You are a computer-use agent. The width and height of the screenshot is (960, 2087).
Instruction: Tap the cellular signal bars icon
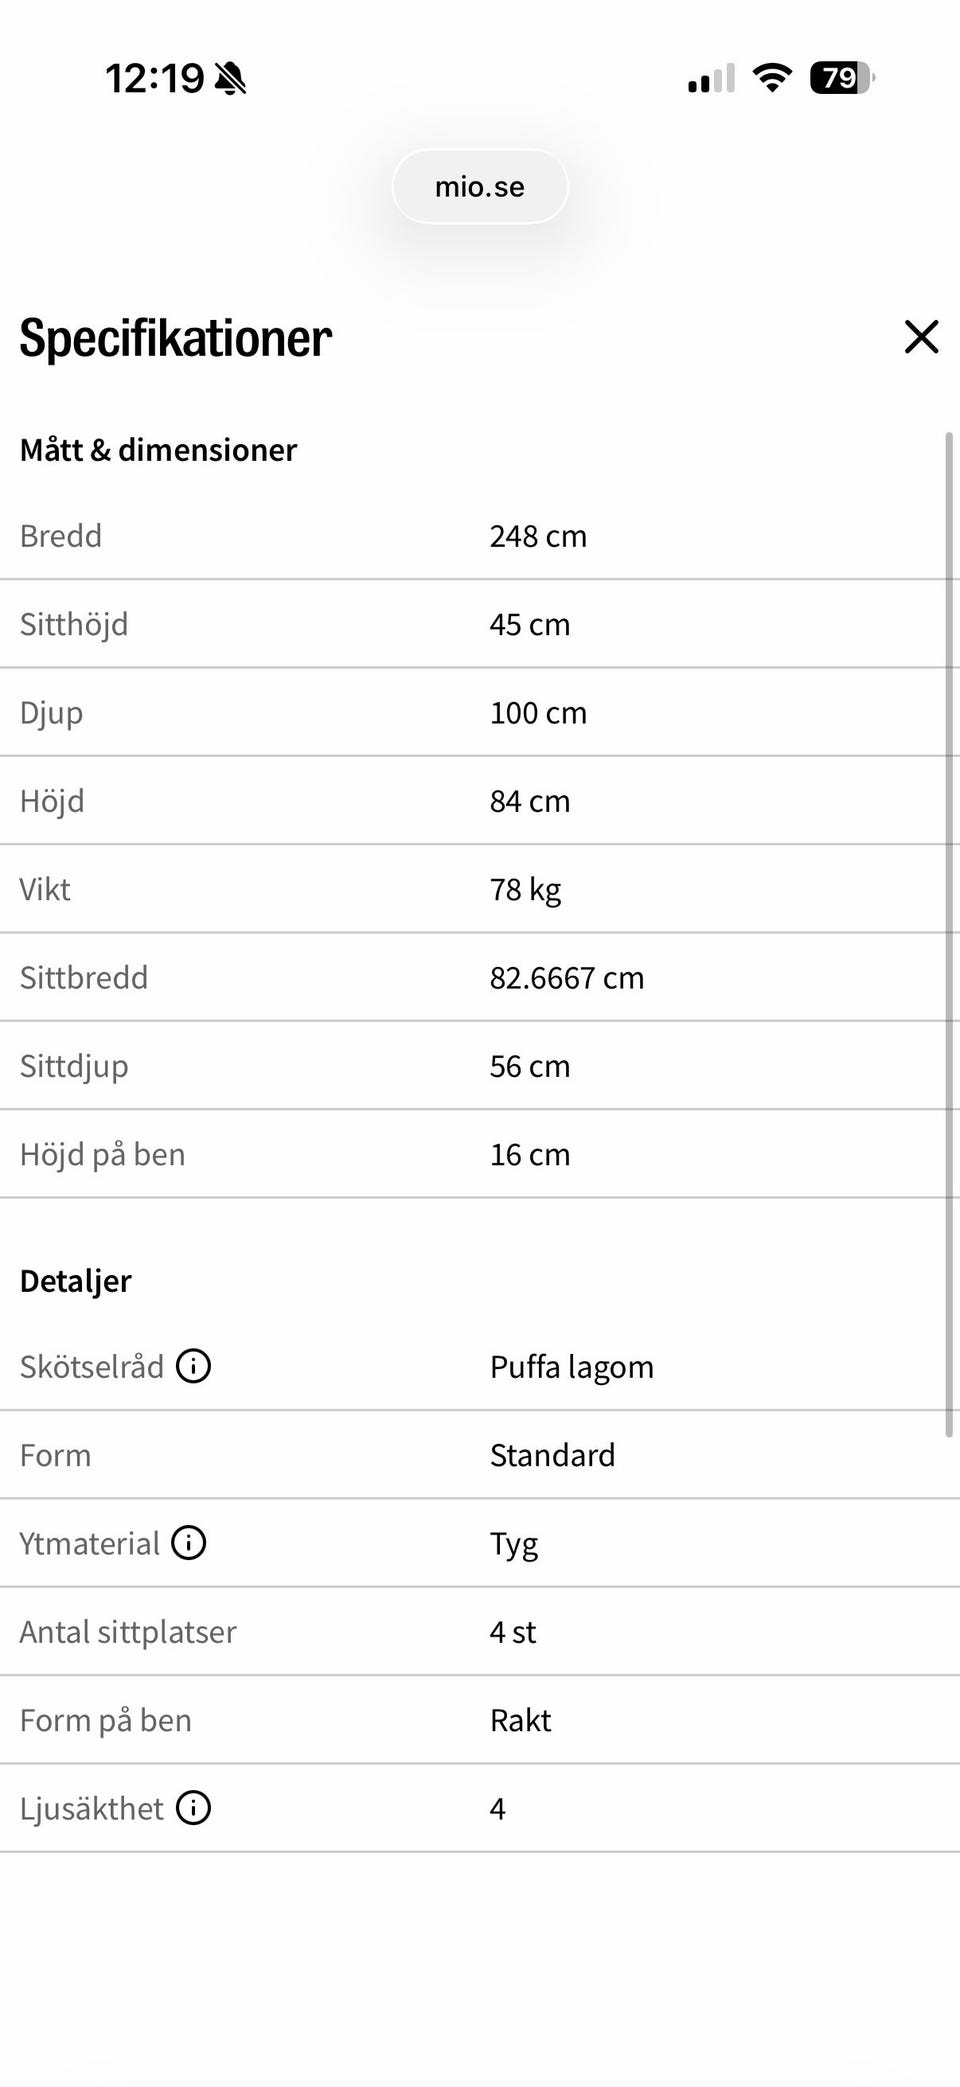[x=711, y=78]
